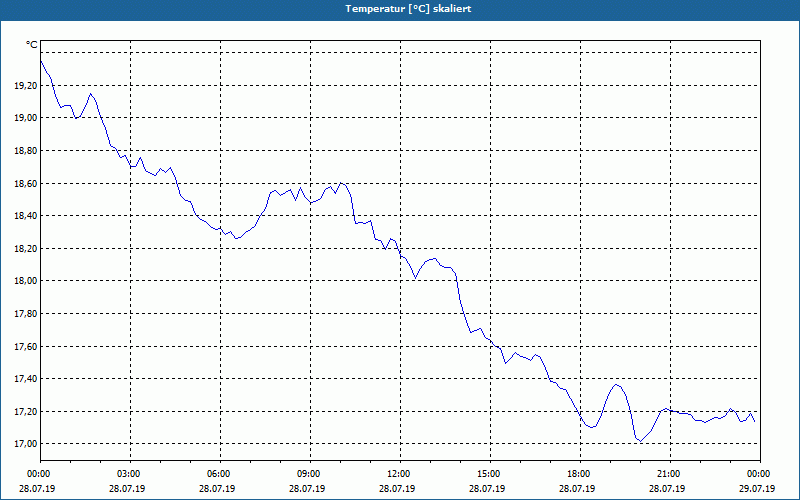The image size is (800, 500).
Task: Select the 17,80 y-axis label
Action: point(26,314)
